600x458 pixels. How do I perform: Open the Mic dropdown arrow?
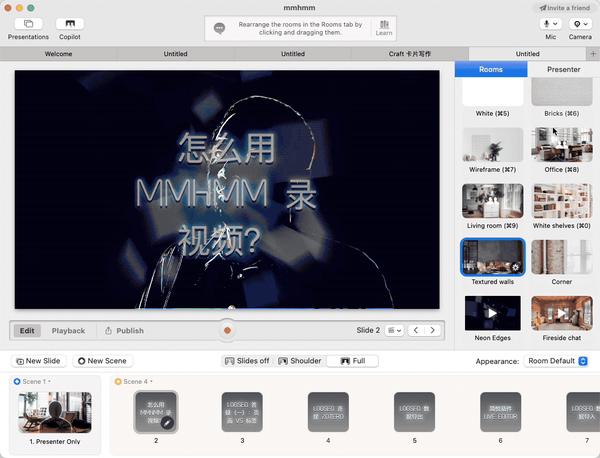(x=555, y=24)
